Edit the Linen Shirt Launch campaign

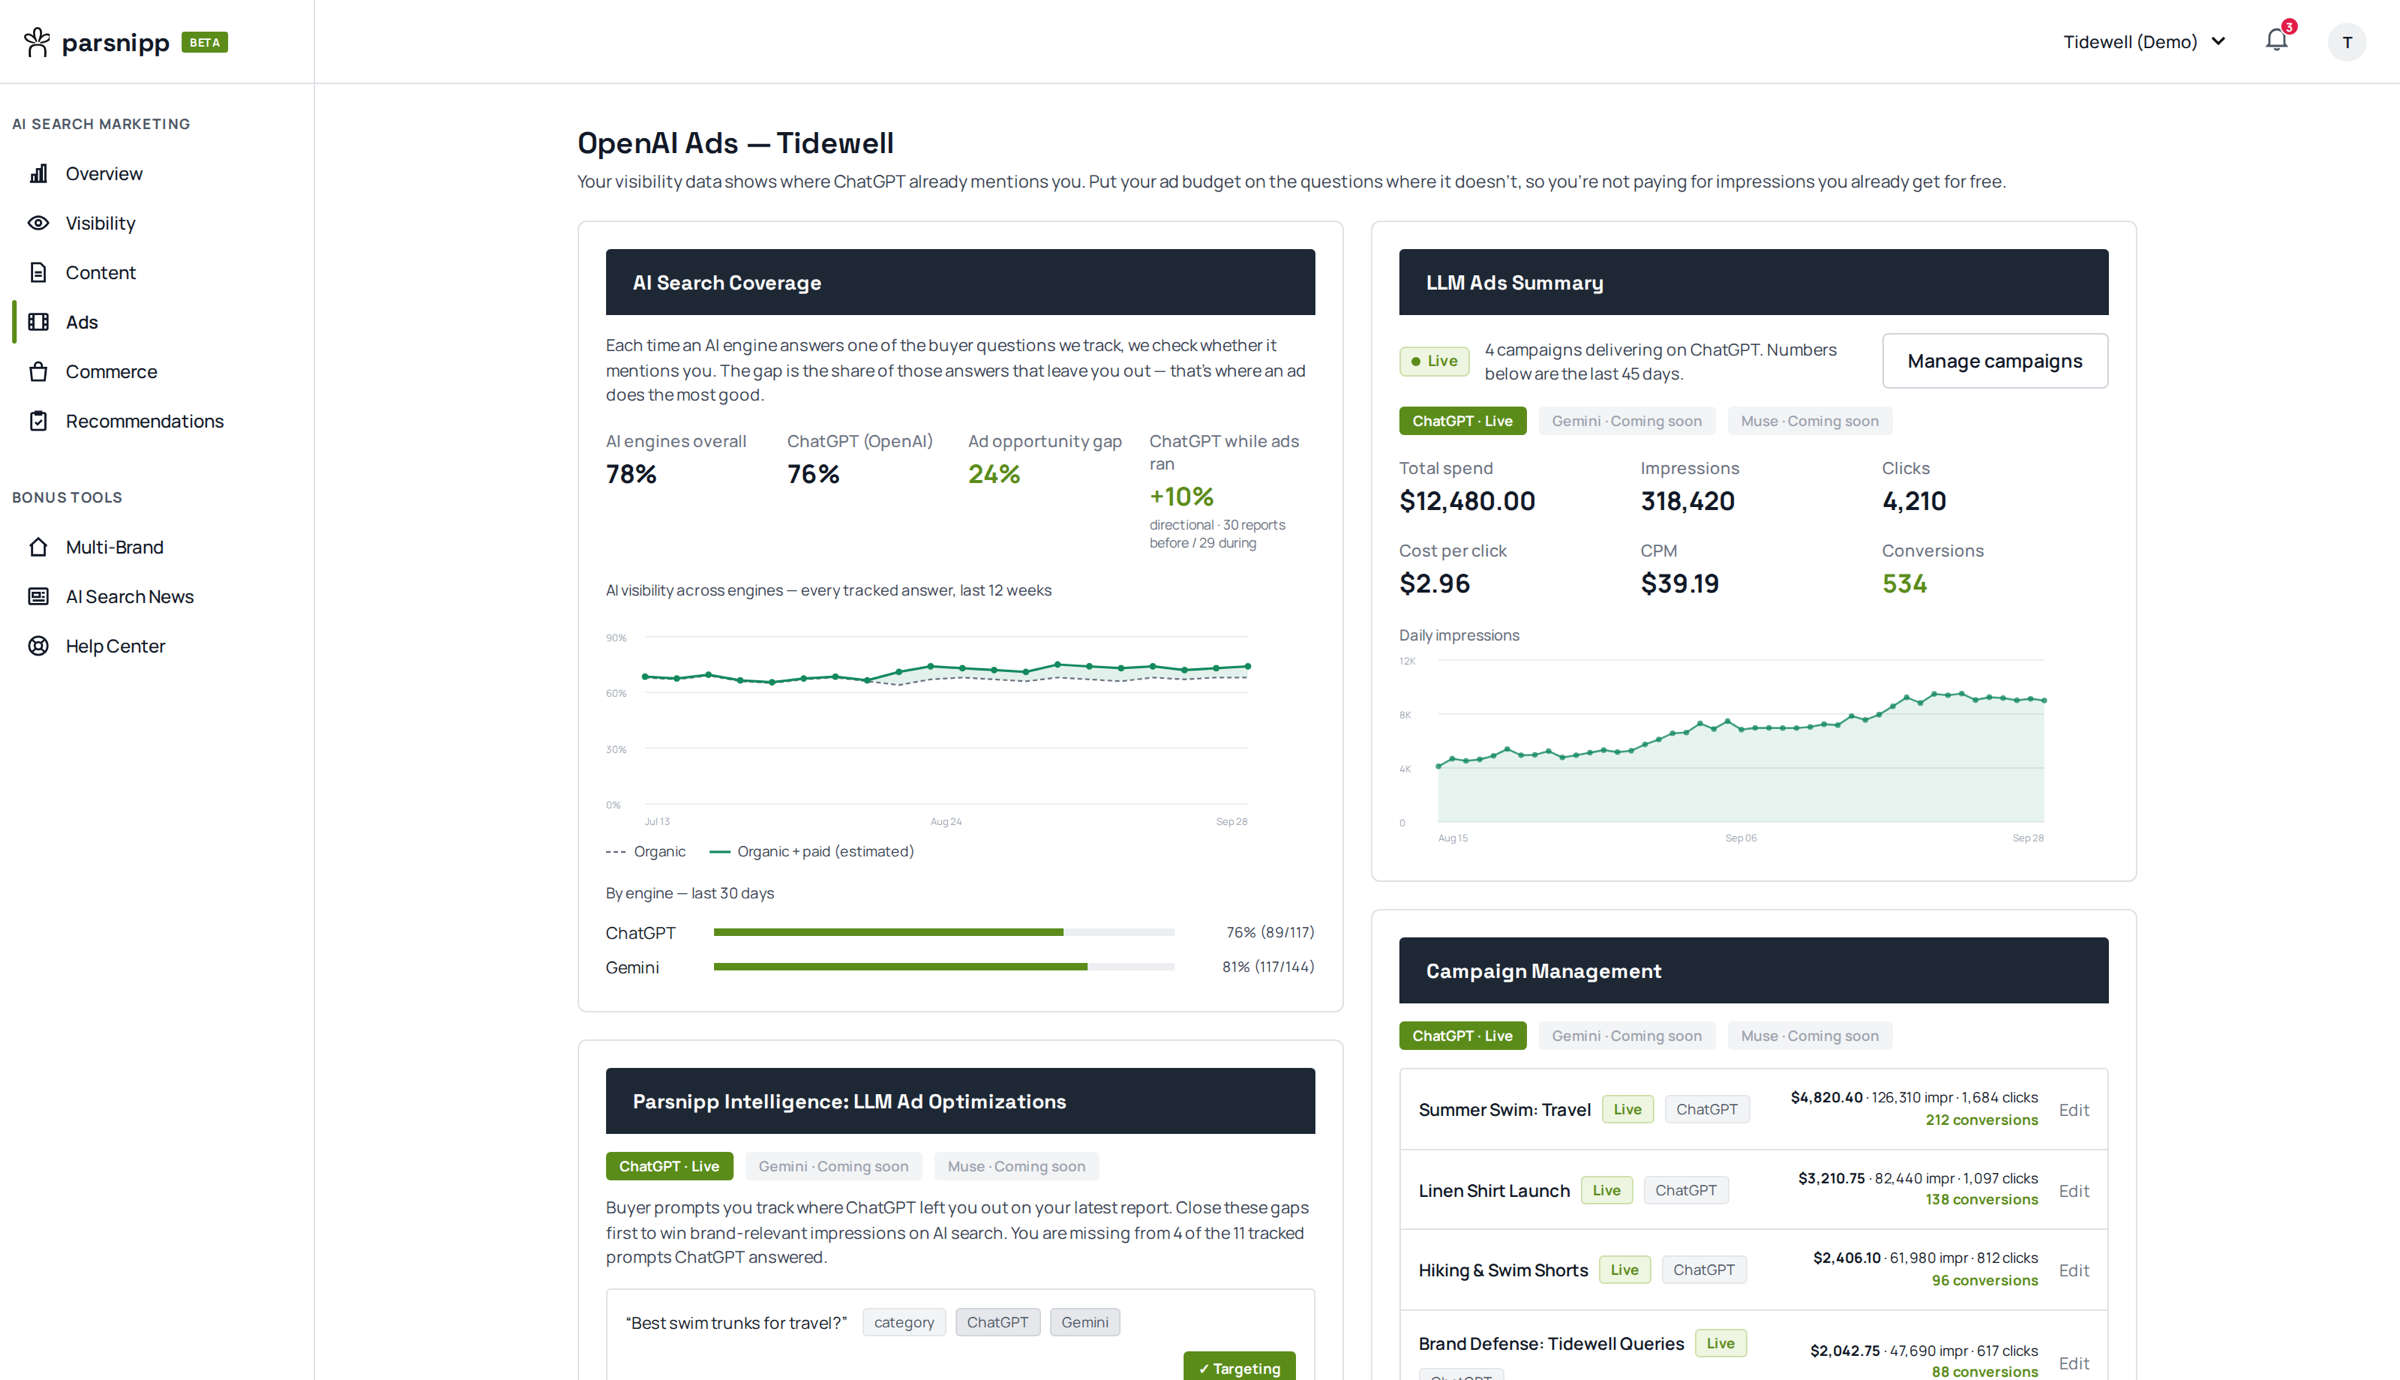(2073, 1191)
